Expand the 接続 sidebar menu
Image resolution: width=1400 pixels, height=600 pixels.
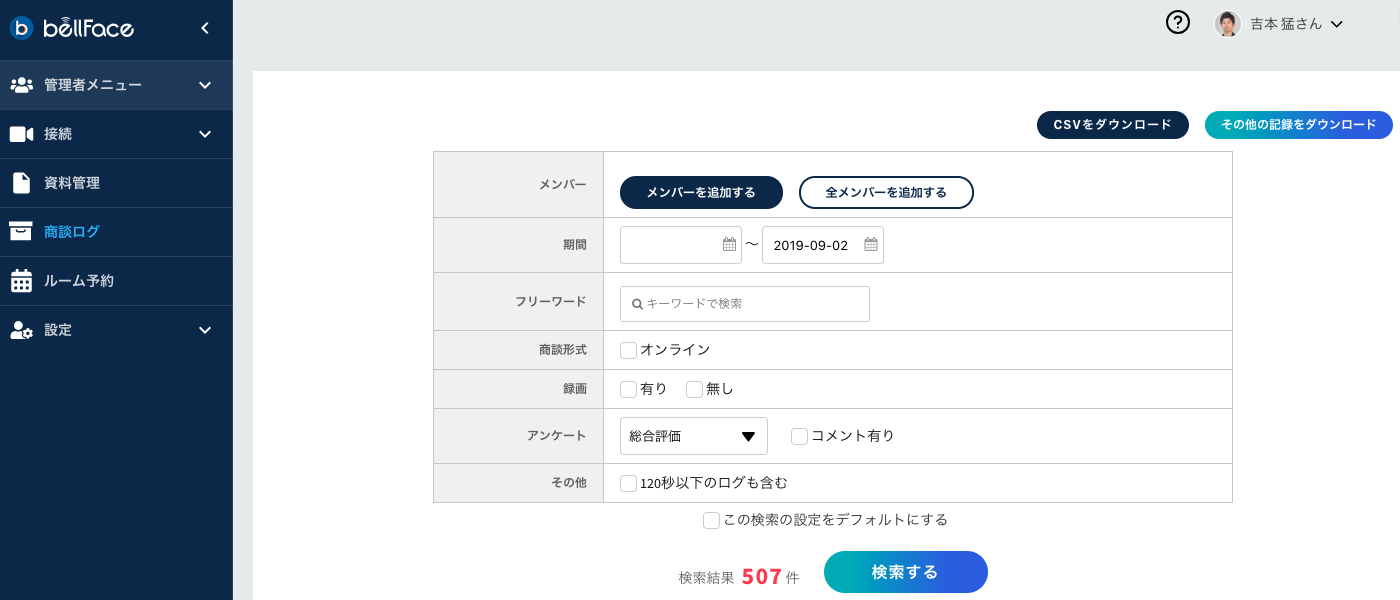point(205,134)
